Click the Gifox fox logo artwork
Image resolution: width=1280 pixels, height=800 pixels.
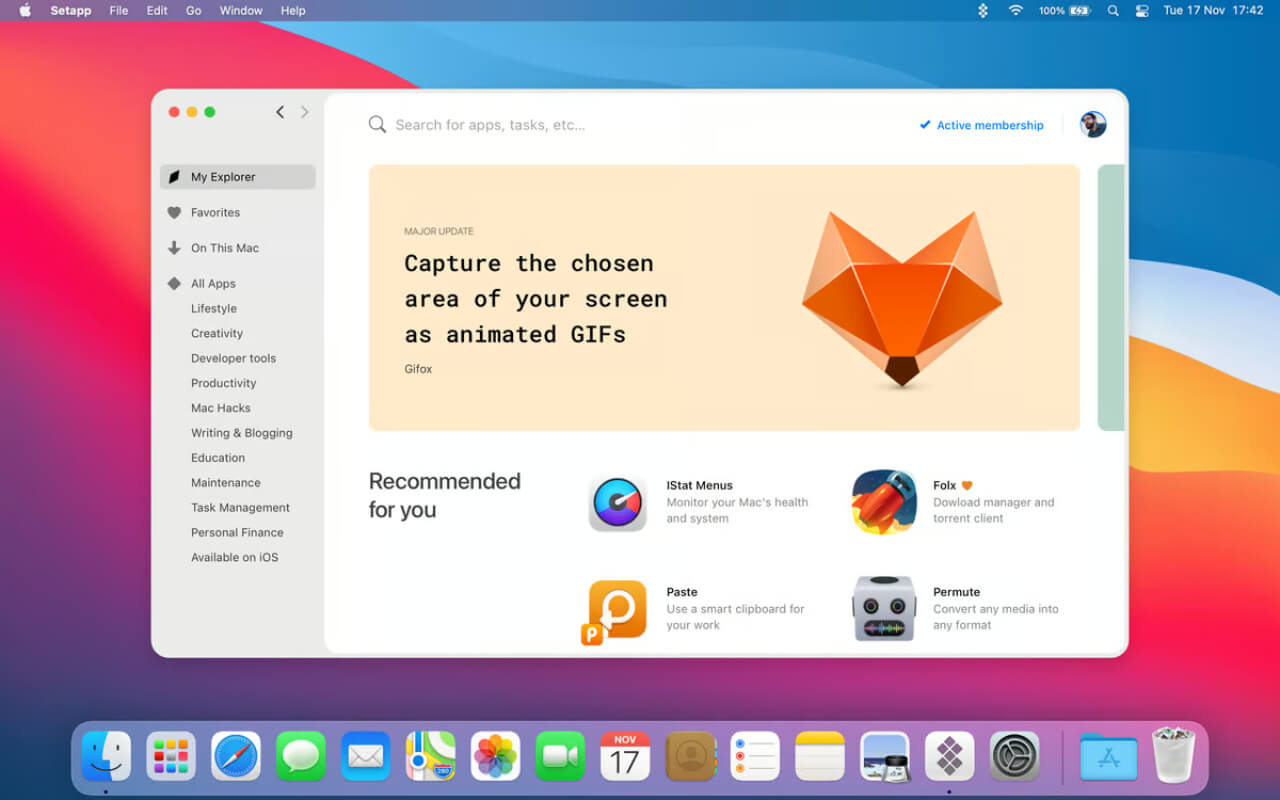(x=902, y=299)
